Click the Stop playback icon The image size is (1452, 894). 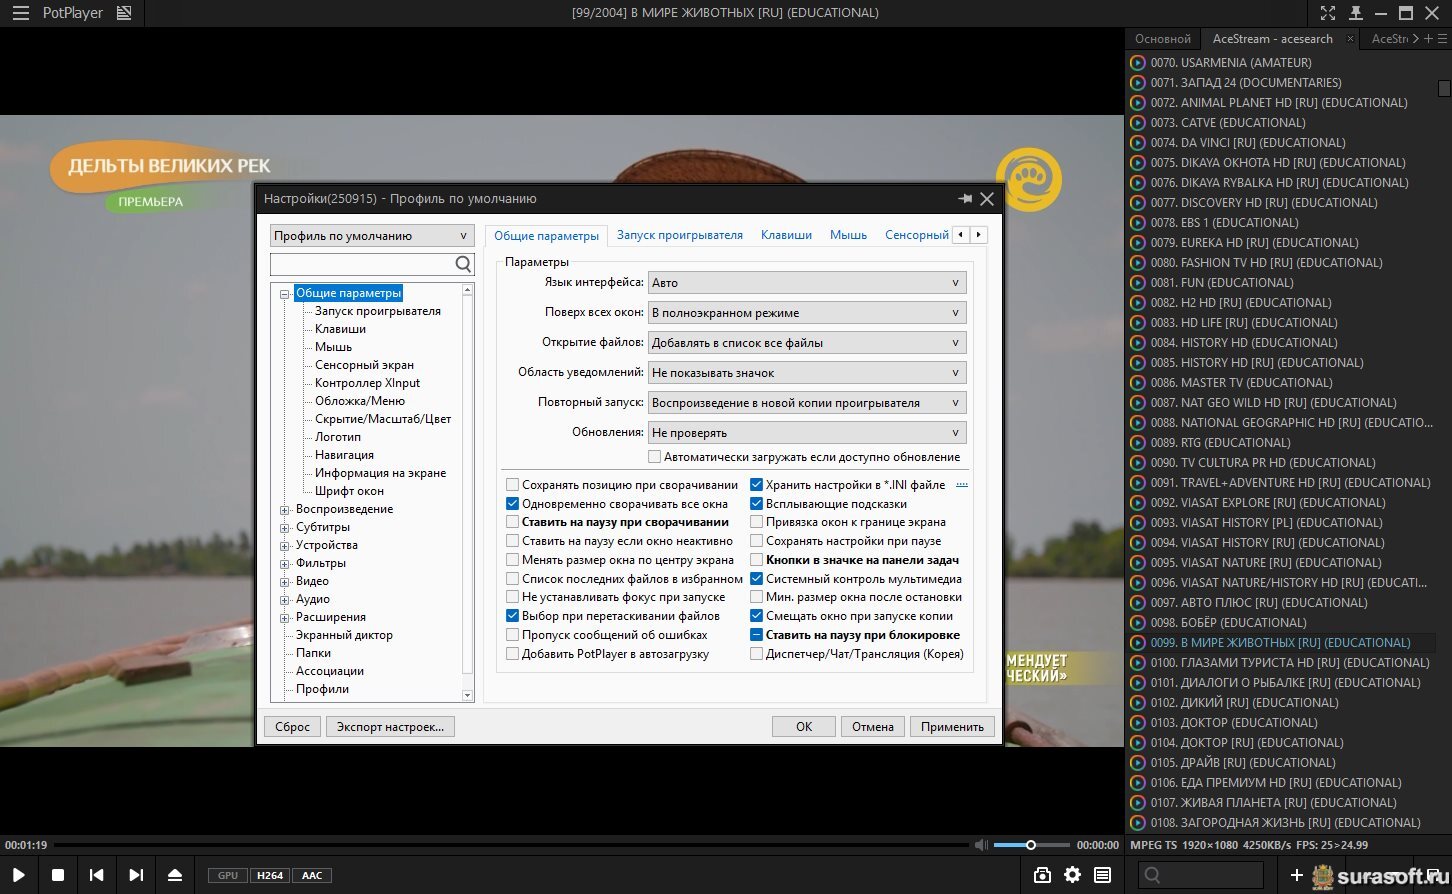(58, 875)
